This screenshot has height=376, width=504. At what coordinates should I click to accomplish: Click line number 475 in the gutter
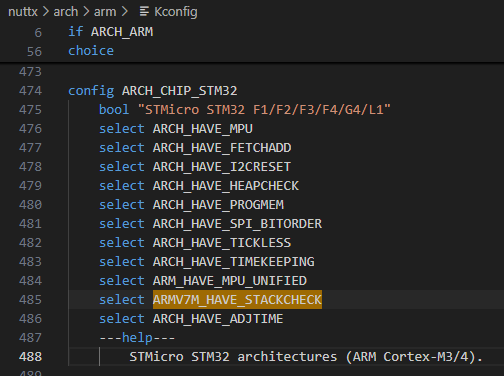[x=30, y=110]
